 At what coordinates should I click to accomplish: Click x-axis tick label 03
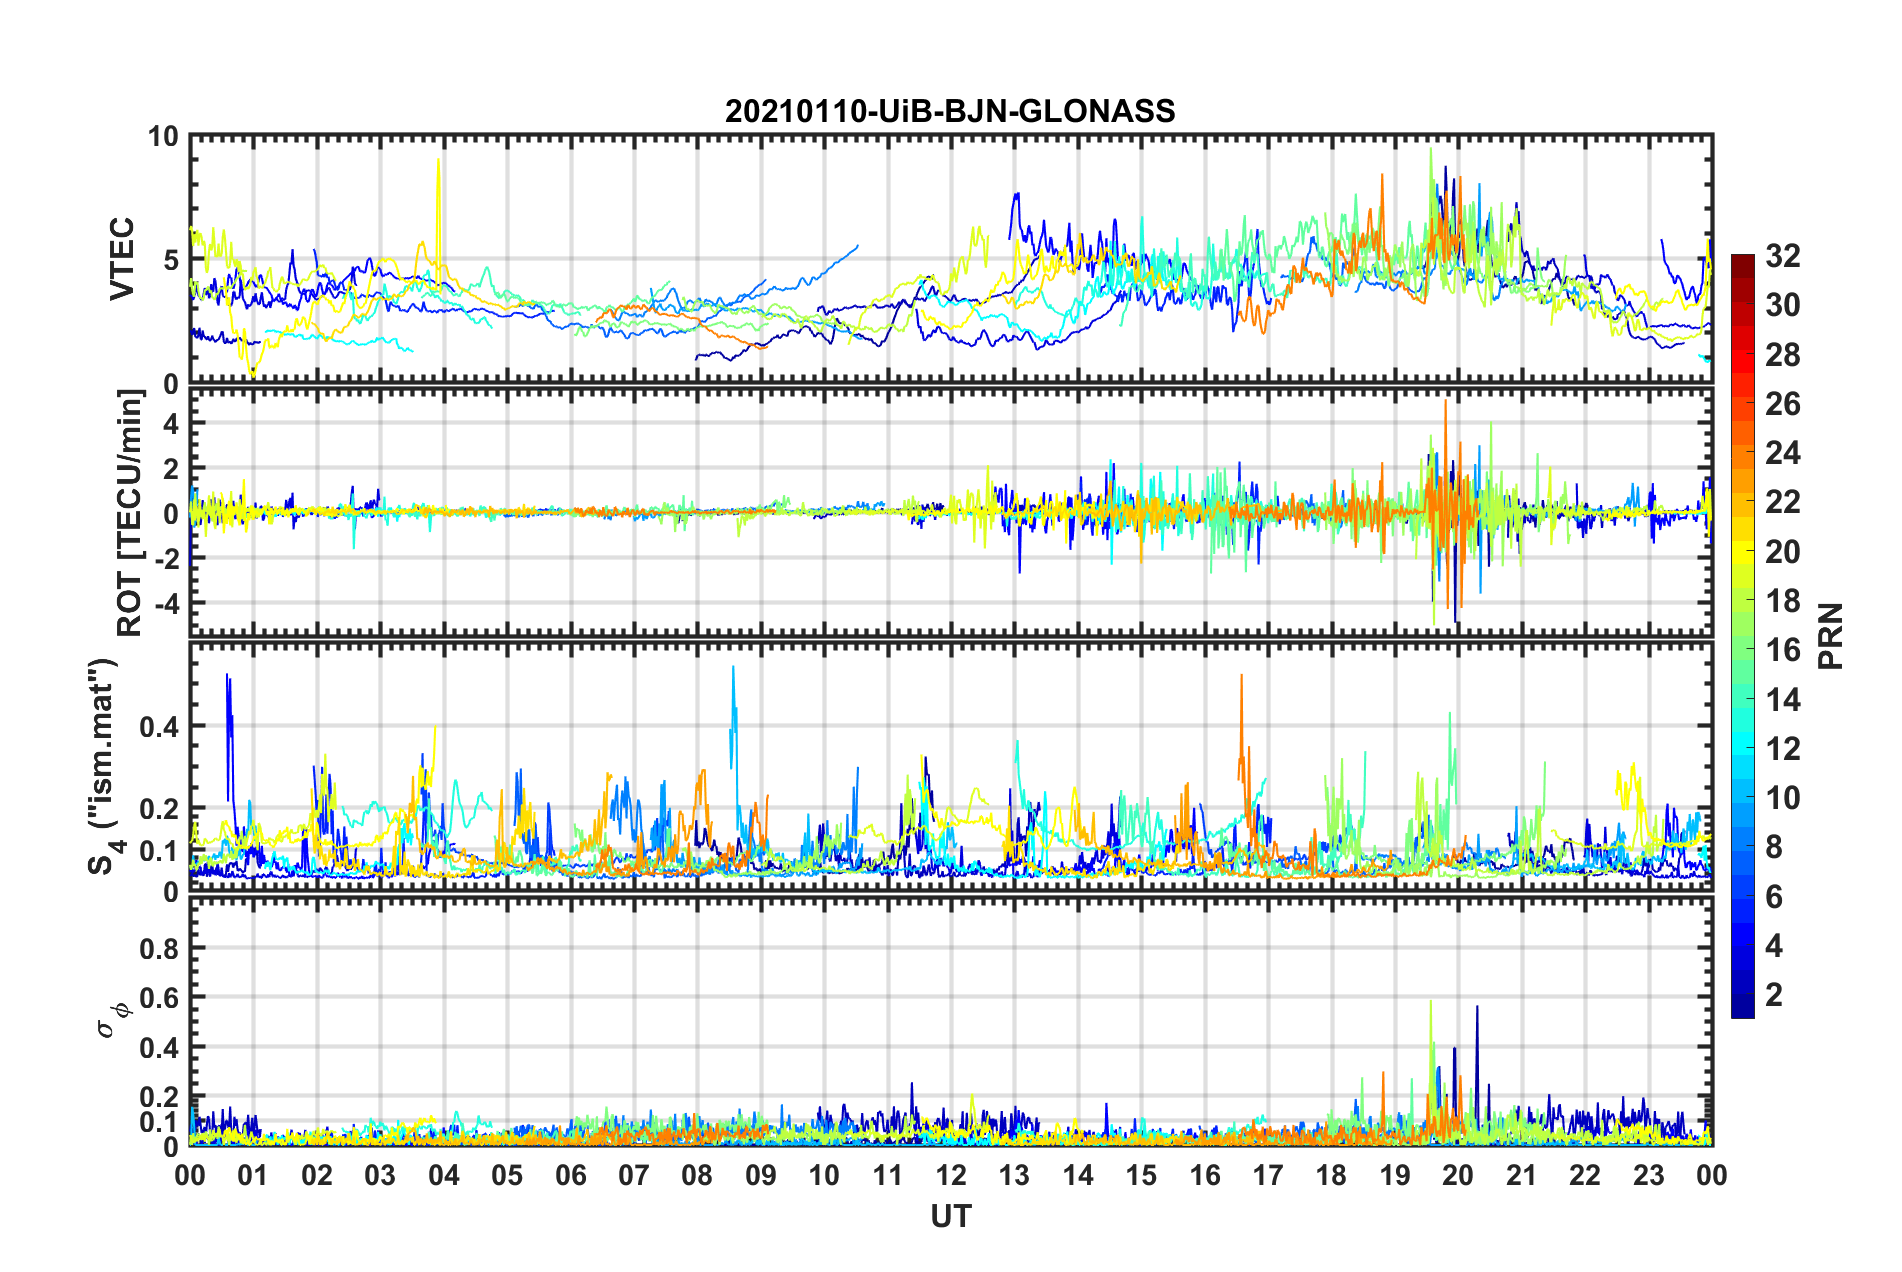point(380,1175)
